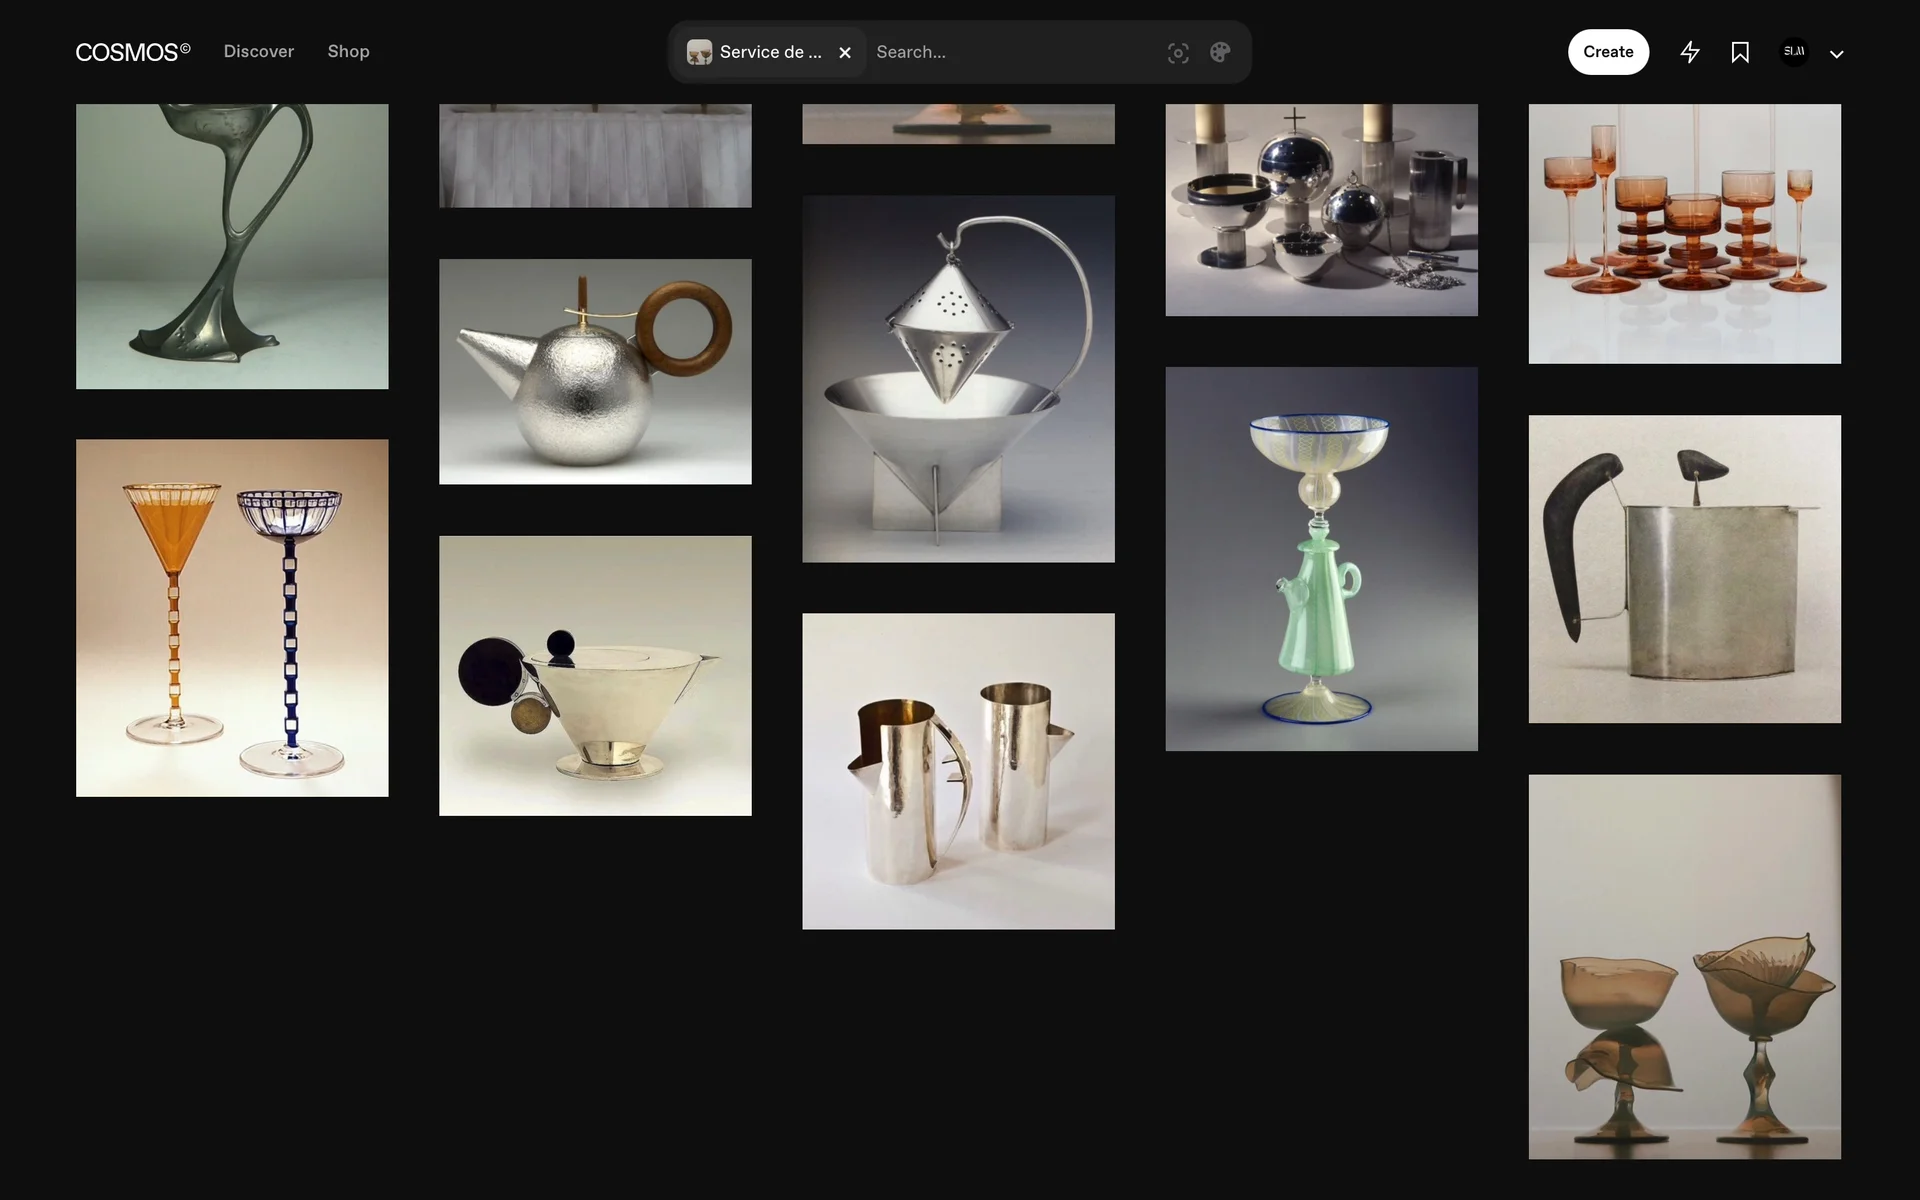This screenshot has width=1920, height=1200.
Task: Open the visual search camera icon
Action: [x=1178, y=53]
